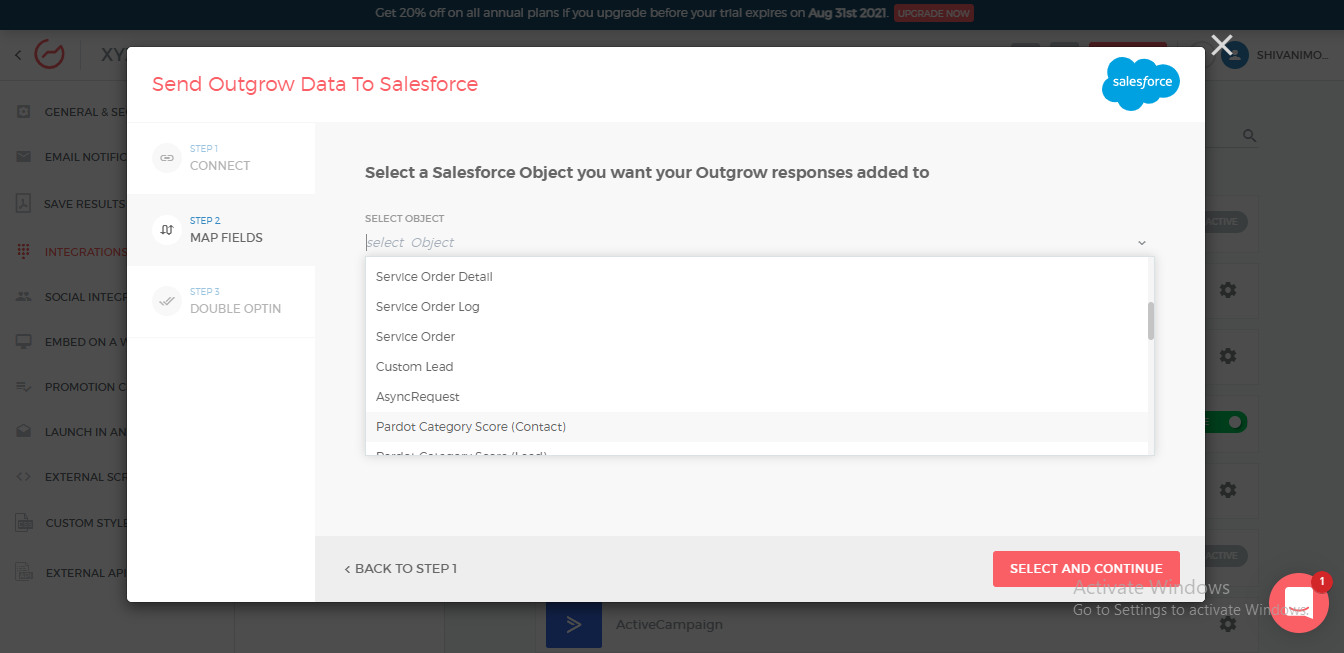Click the Email Notifications envelope icon

click(x=24, y=157)
